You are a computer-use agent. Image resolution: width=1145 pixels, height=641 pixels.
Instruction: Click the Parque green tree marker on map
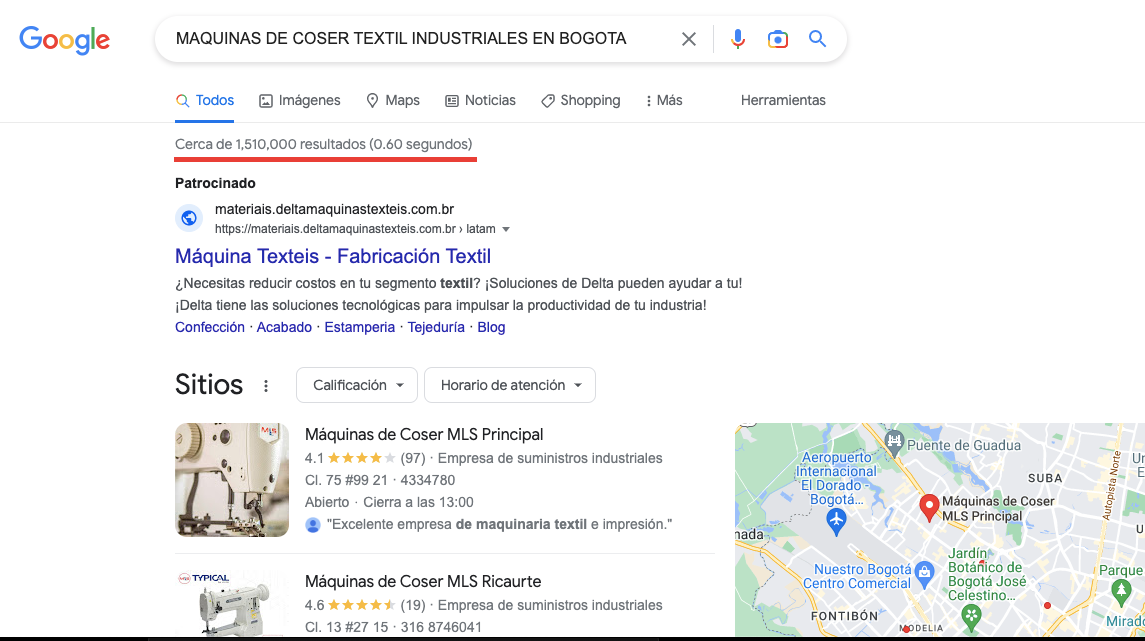pos(1121,591)
